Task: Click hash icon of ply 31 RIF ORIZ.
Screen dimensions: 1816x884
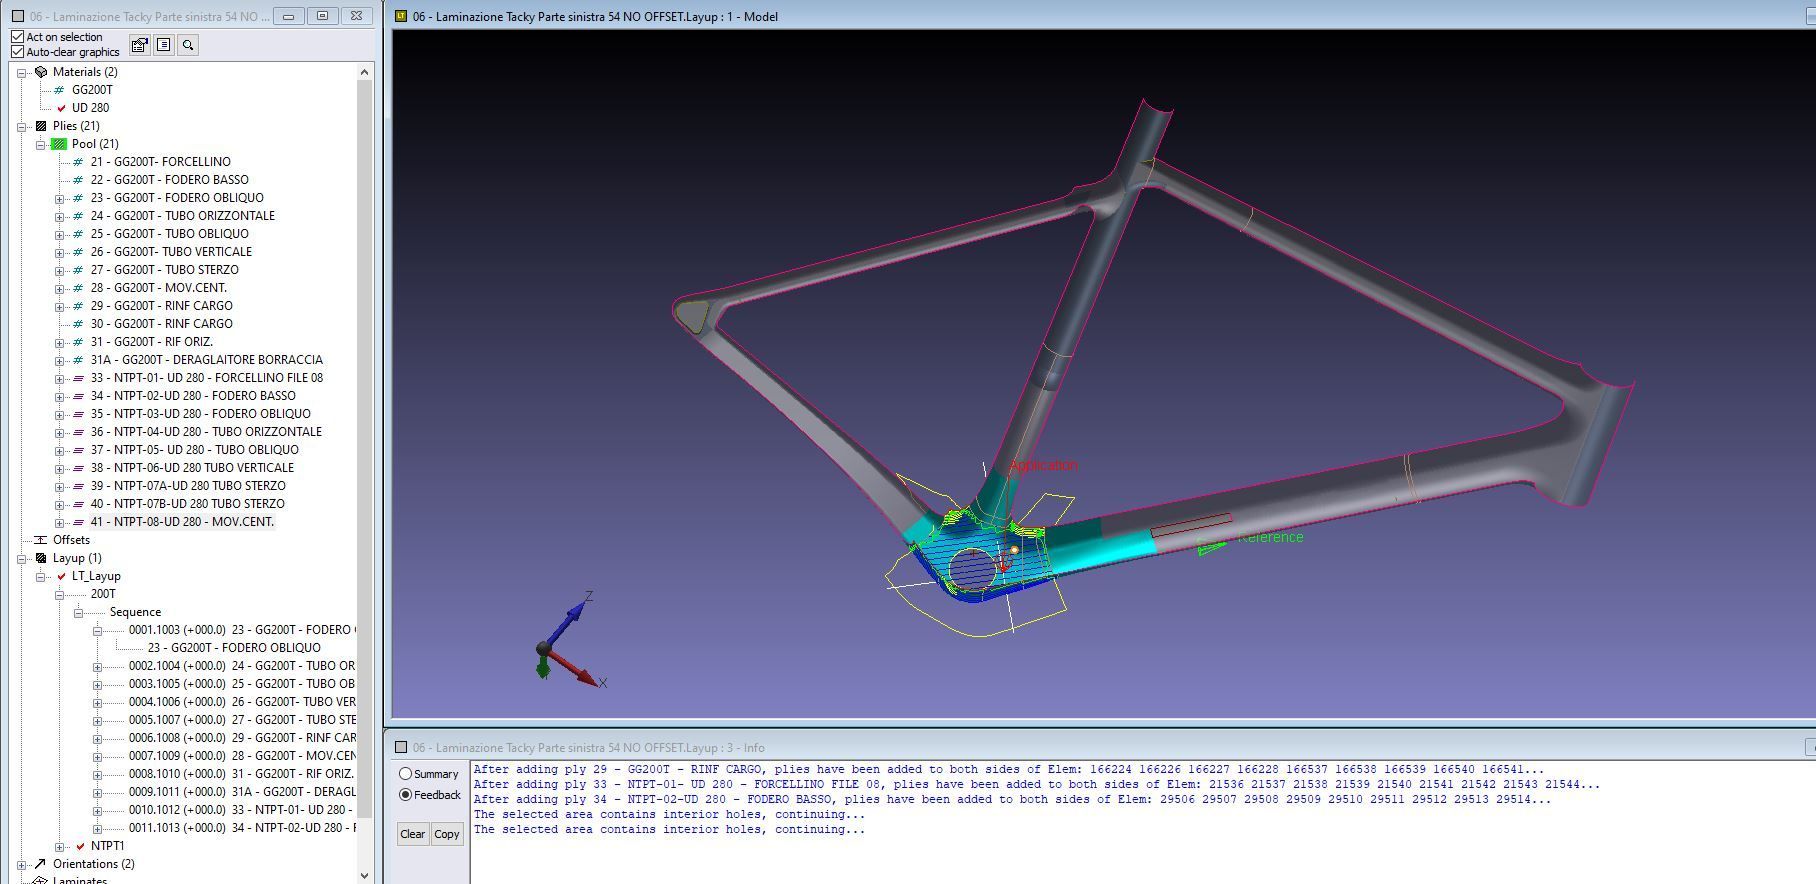Action: click(78, 342)
